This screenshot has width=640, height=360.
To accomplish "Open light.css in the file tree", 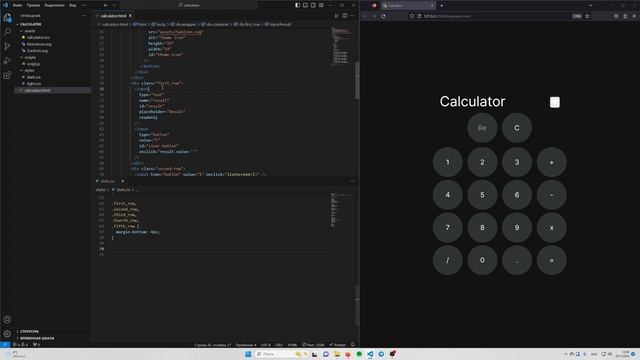I will click(34, 83).
